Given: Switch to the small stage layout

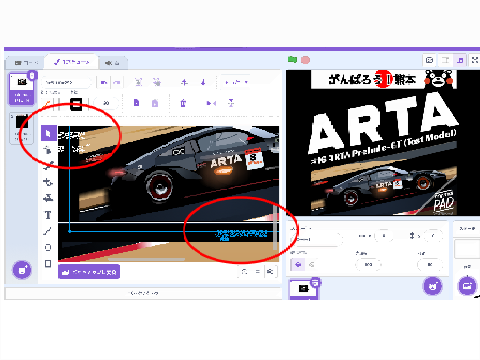Looking at the screenshot, I should [x=445, y=60].
